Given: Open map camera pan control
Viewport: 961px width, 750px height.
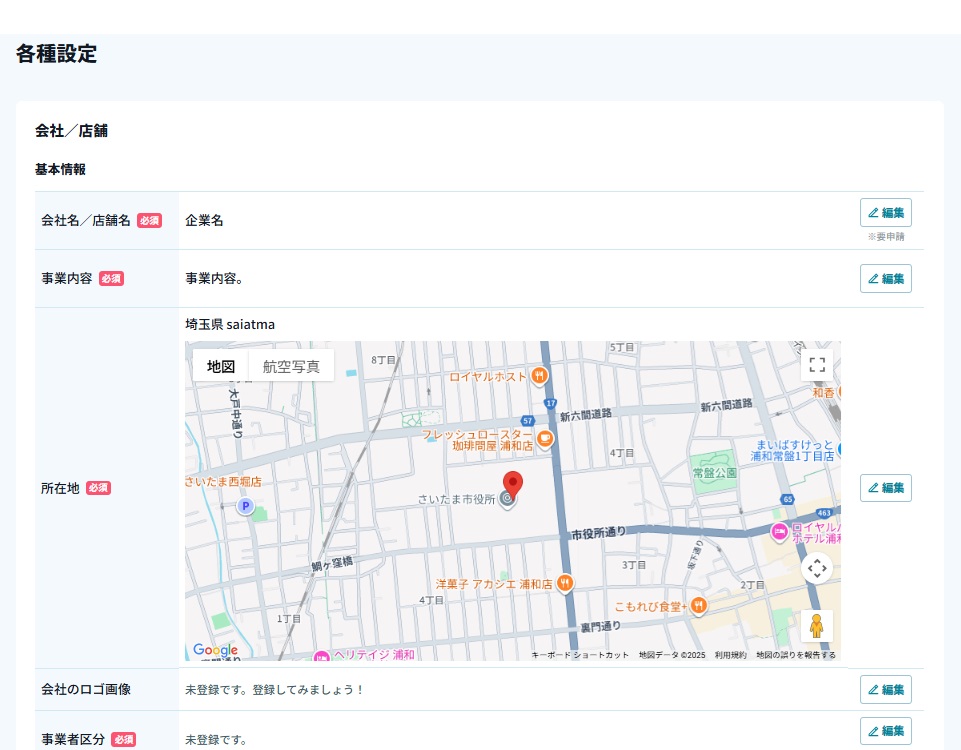Looking at the screenshot, I should 817,569.
